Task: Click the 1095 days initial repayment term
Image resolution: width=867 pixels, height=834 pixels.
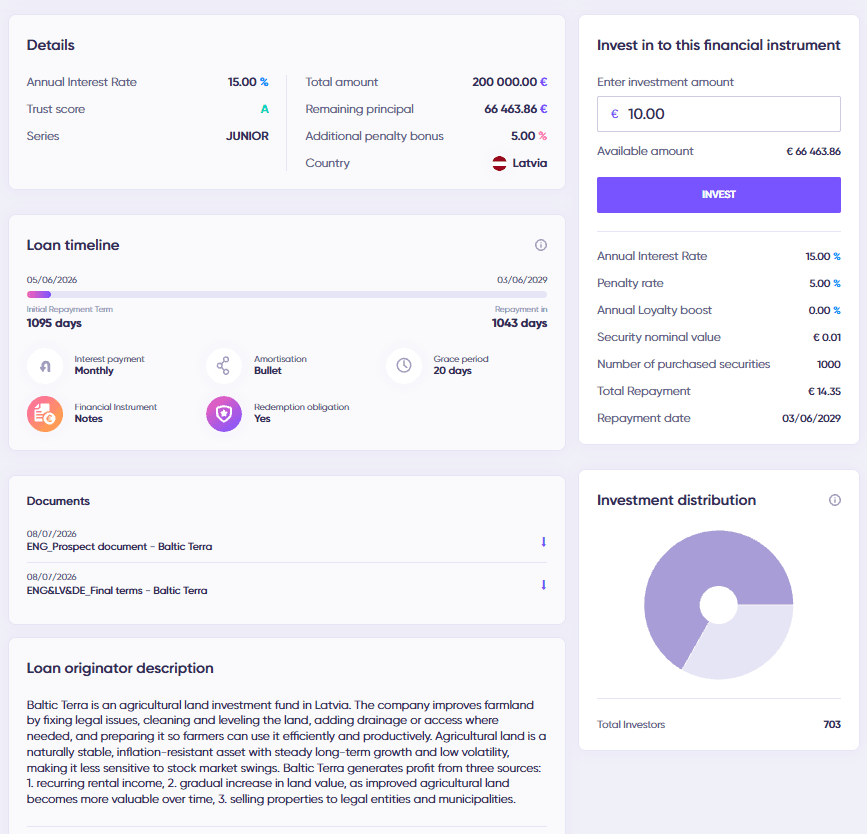Action: 54,323
